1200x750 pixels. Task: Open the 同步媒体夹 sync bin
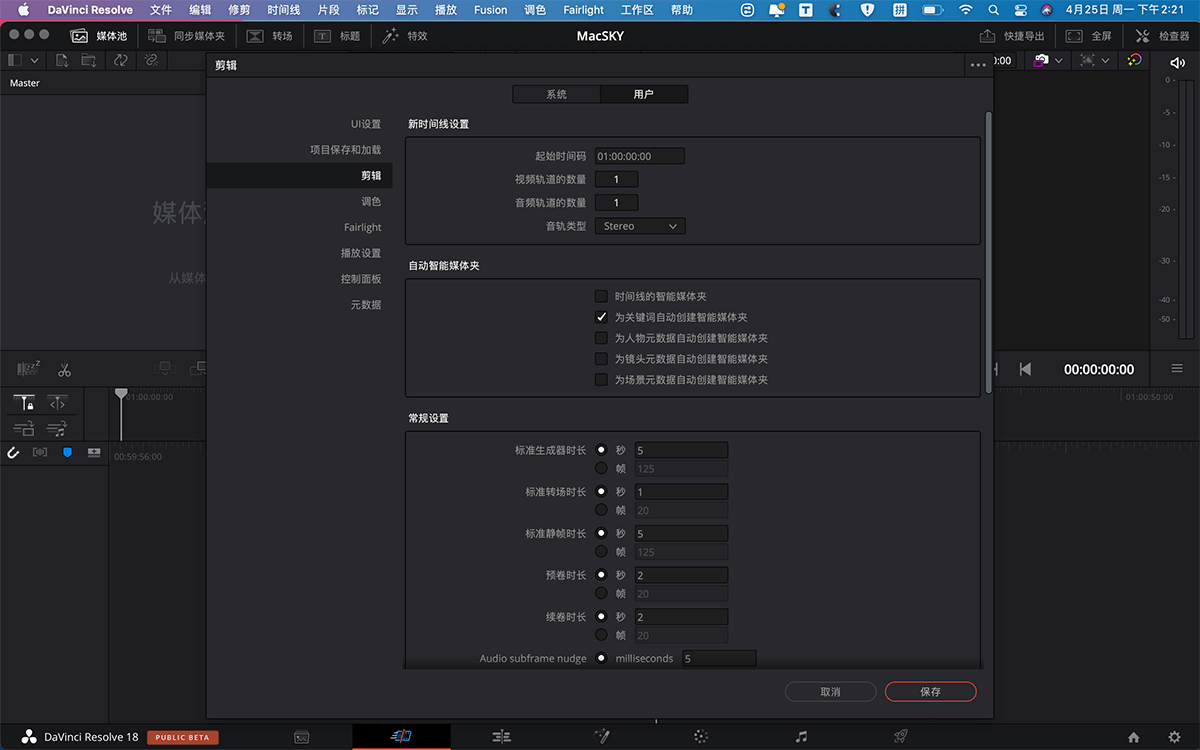coord(187,36)
